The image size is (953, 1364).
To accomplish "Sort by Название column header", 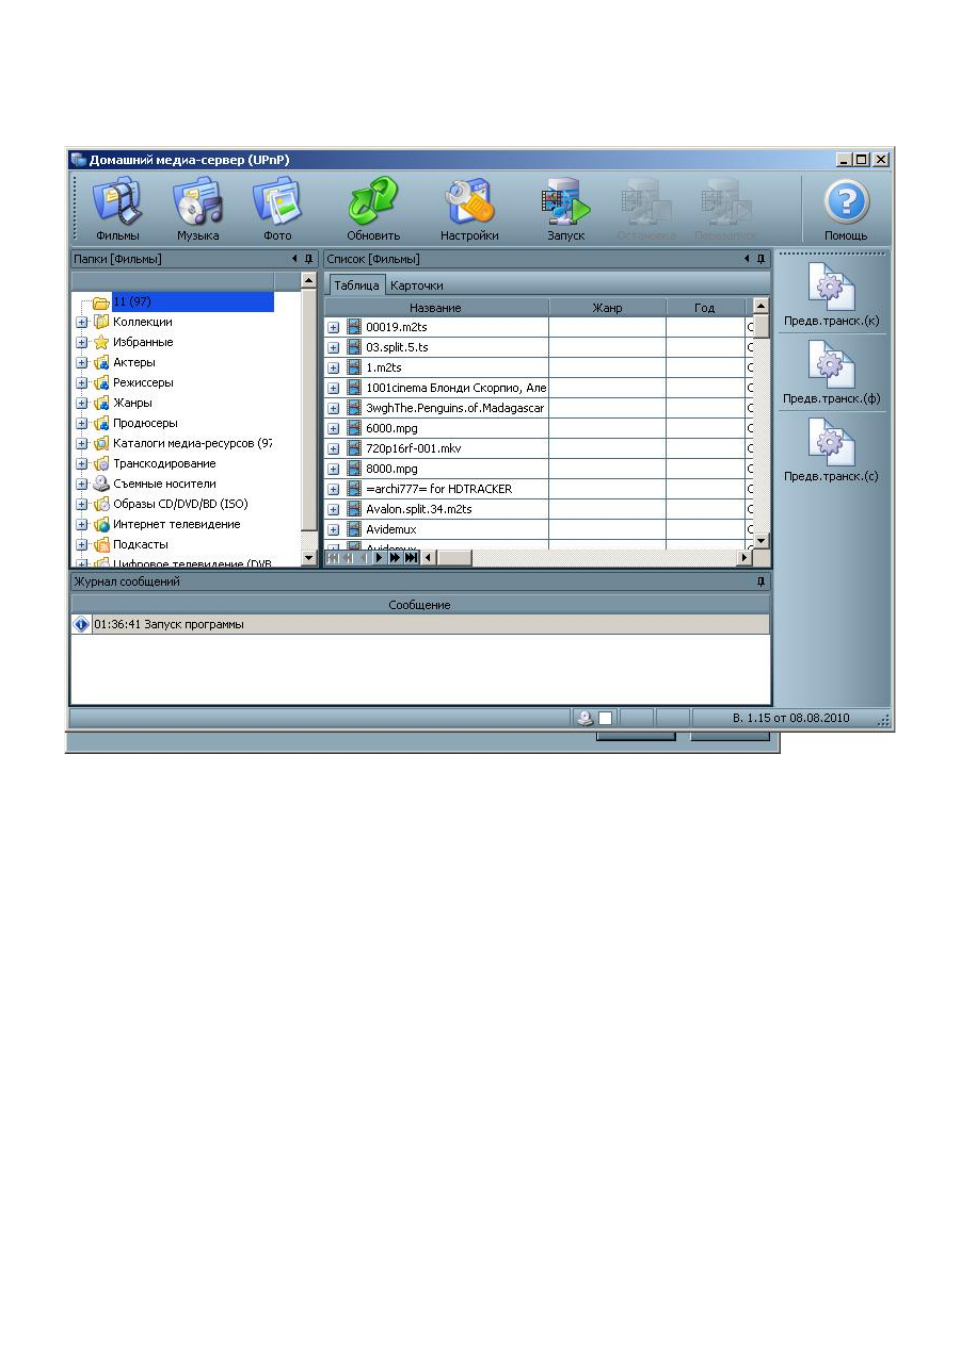I will (436, 307).
